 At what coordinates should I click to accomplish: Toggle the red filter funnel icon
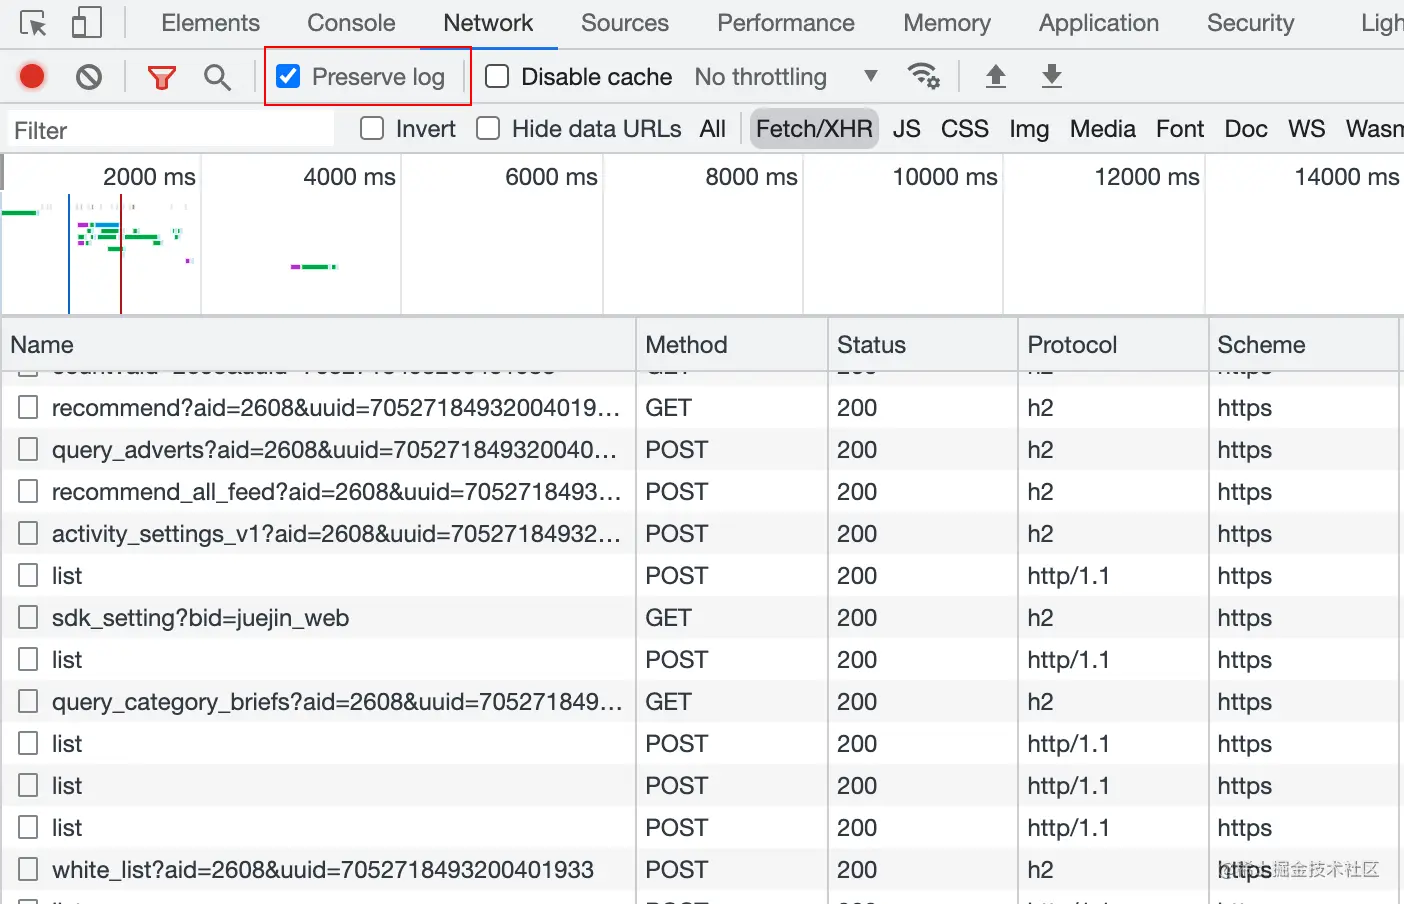pyautogui.click(x=161, y=76)
